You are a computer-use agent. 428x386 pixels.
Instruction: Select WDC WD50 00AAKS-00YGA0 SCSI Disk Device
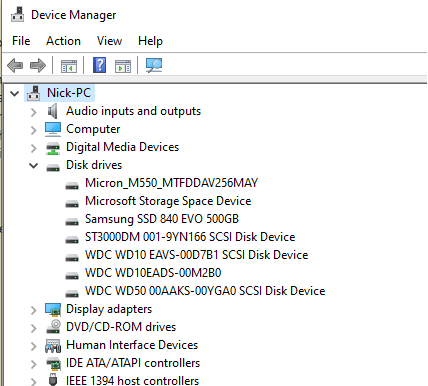205,291
